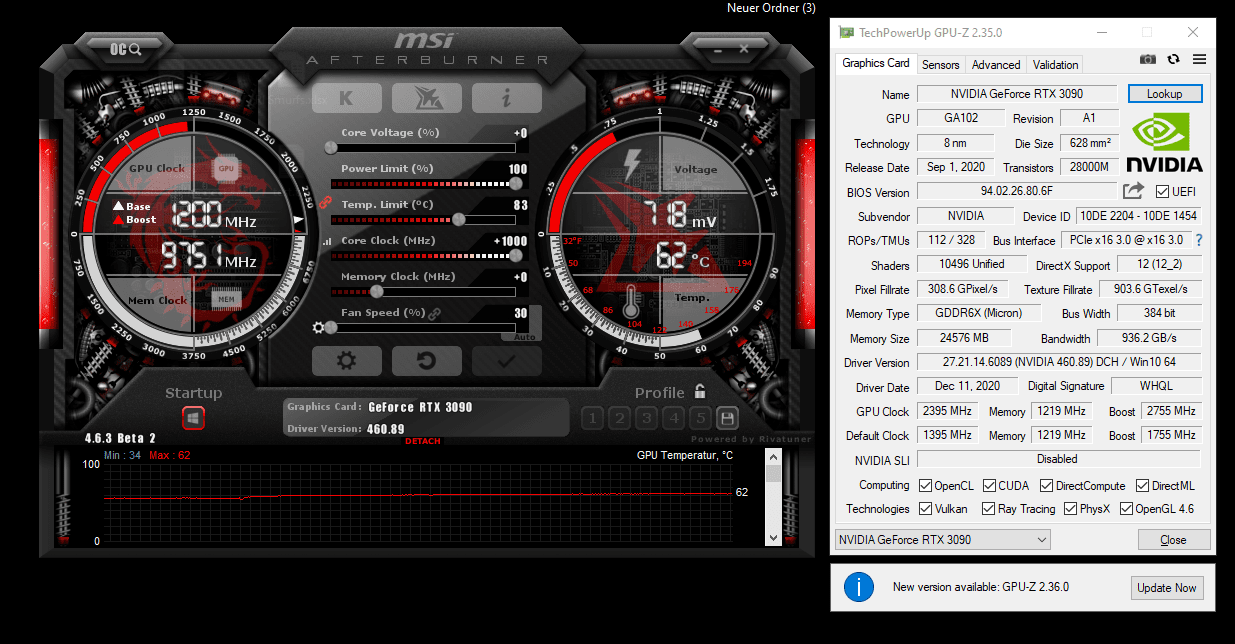Toggle fan speed sync link icon

435,314
